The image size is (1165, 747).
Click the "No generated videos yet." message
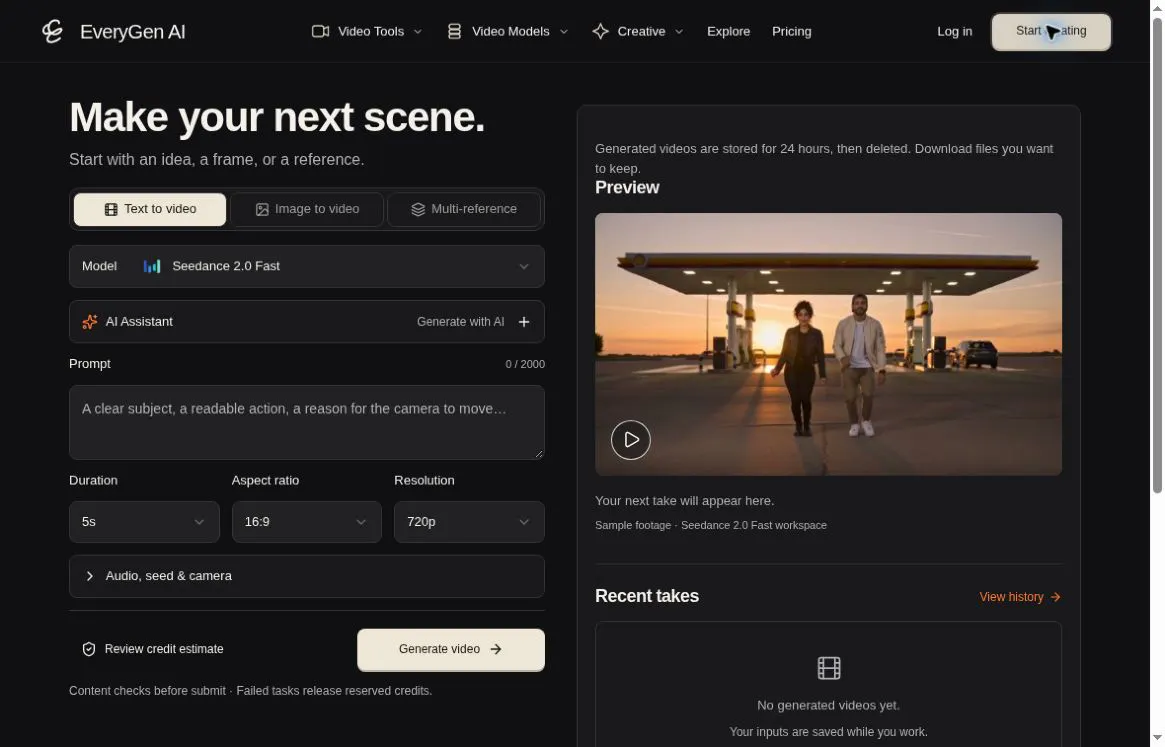[828, 705]
